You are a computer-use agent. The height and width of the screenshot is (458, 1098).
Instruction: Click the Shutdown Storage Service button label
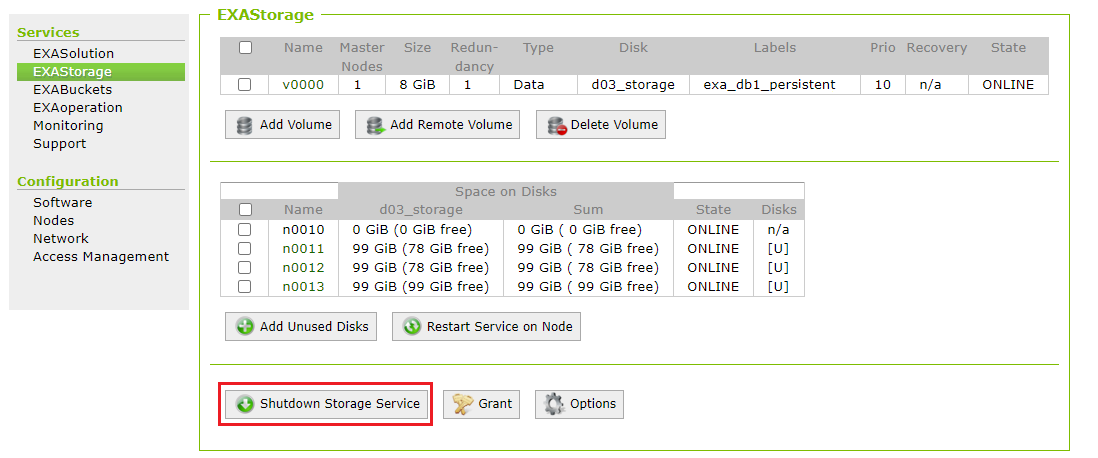tap(340, 404)
